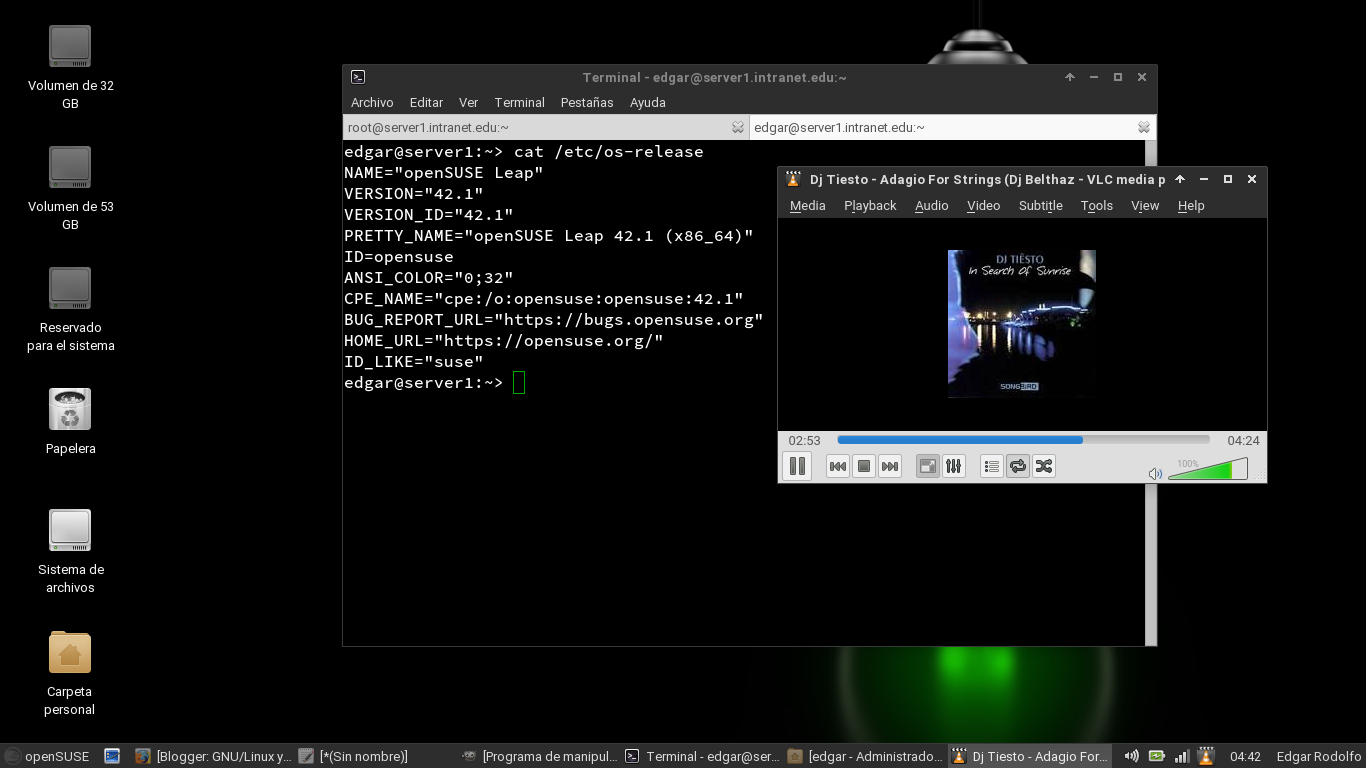The height and width of the screenshot is (768, 1366).
Task: Open the terminal Pestañas menu
Action: (587, 103)
